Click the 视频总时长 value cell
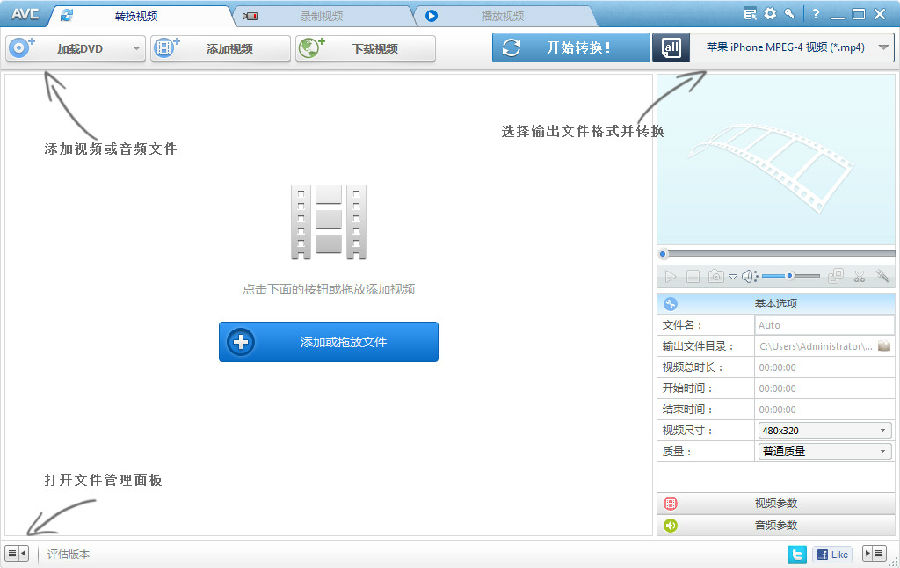Viewport: 900px width, 568px height. click(x=824, y=368)
